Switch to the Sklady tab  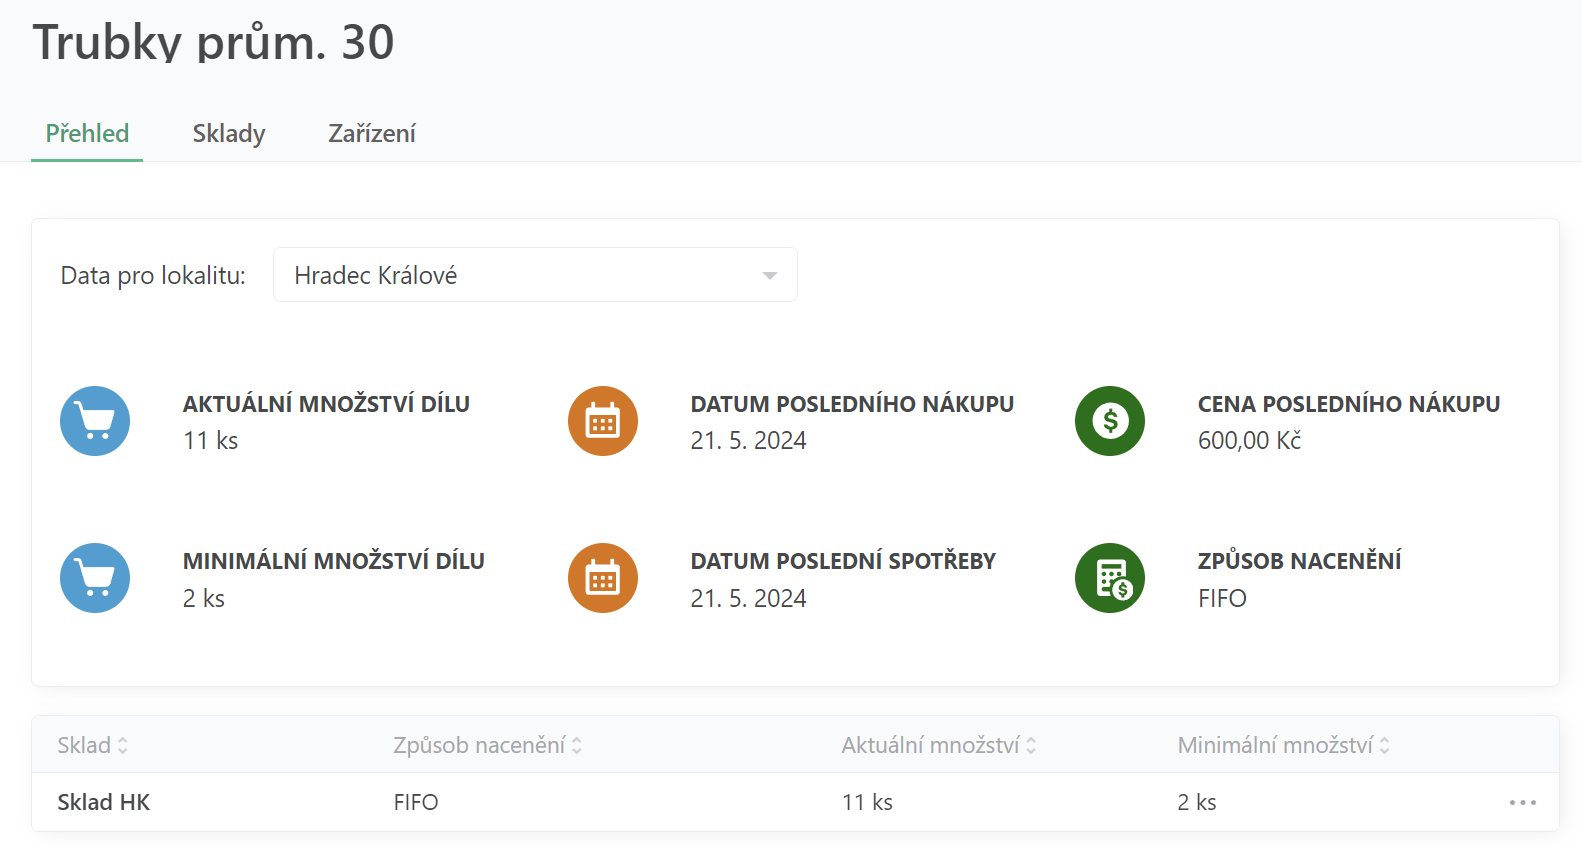tap(229, 134)
